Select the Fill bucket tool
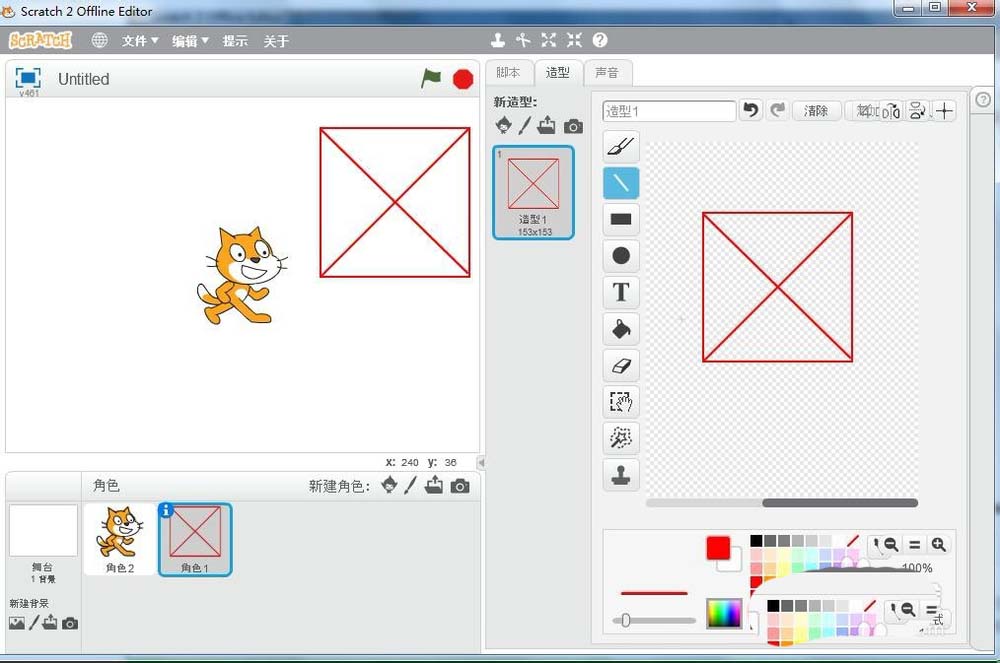Screen dimensions: 1000x663 [621, 329]
